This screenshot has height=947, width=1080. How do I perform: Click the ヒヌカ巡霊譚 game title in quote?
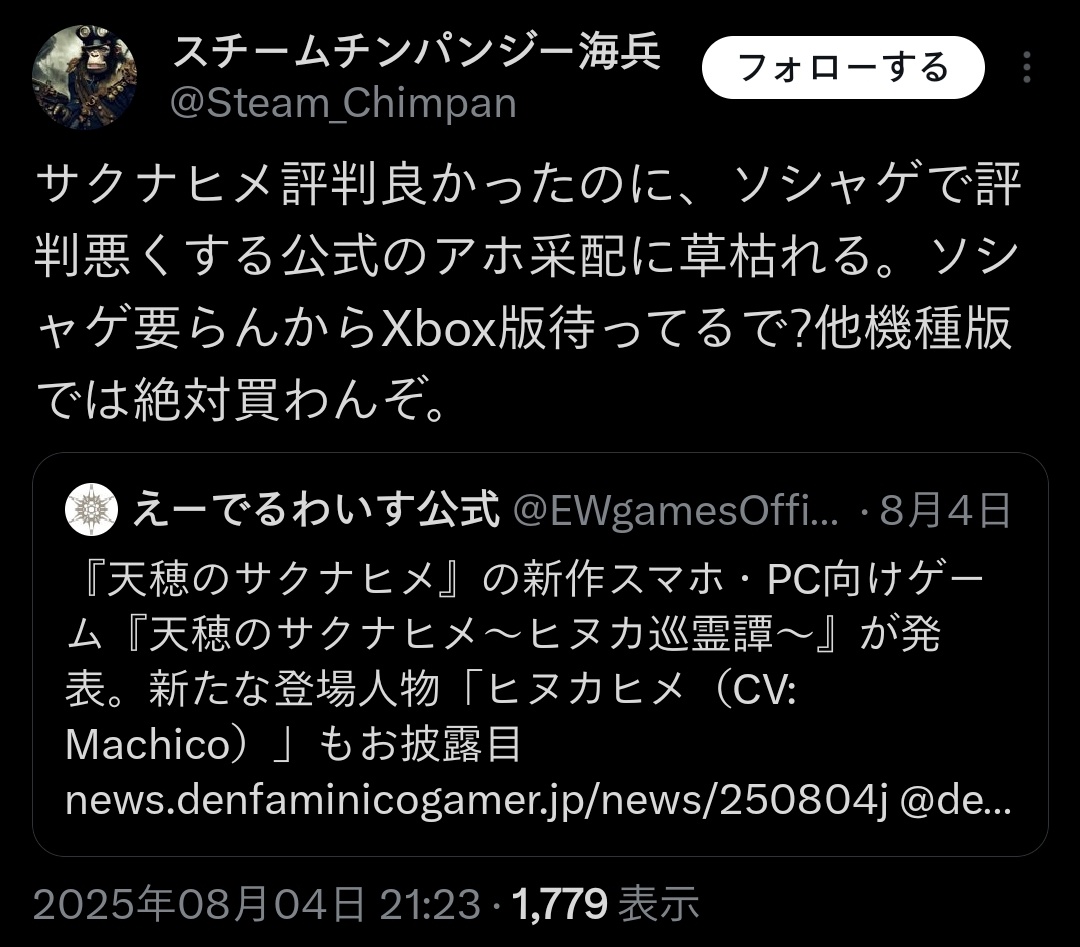(650, 634)
